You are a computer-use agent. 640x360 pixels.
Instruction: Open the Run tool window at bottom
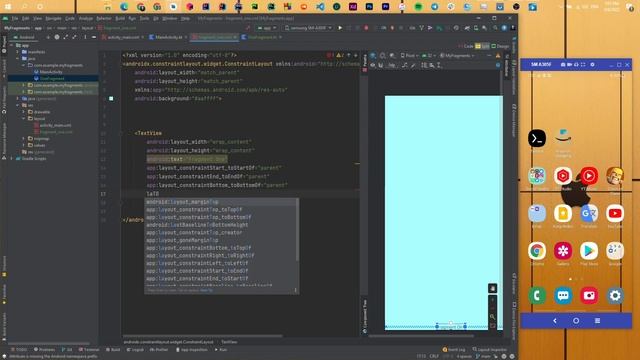point(222,350)
